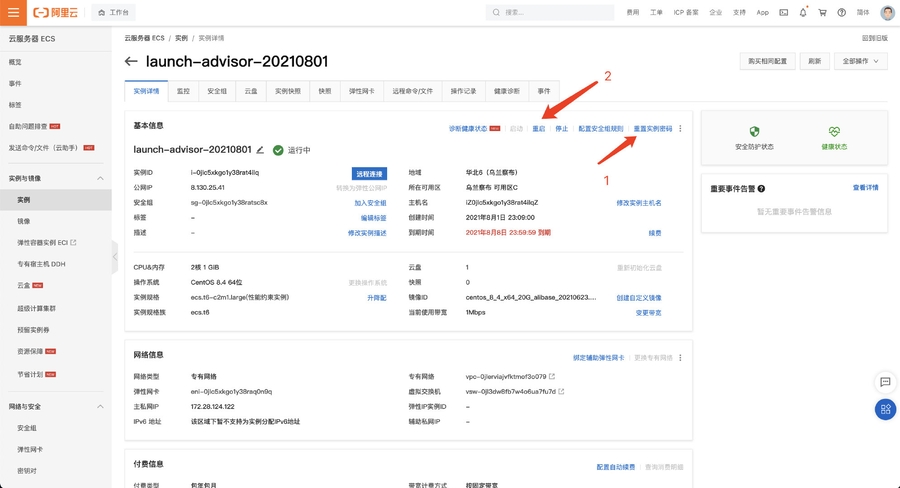900x488 pixels.
Task: Open the Cloud Shell terminal icon
Action: tap(783, 12)
